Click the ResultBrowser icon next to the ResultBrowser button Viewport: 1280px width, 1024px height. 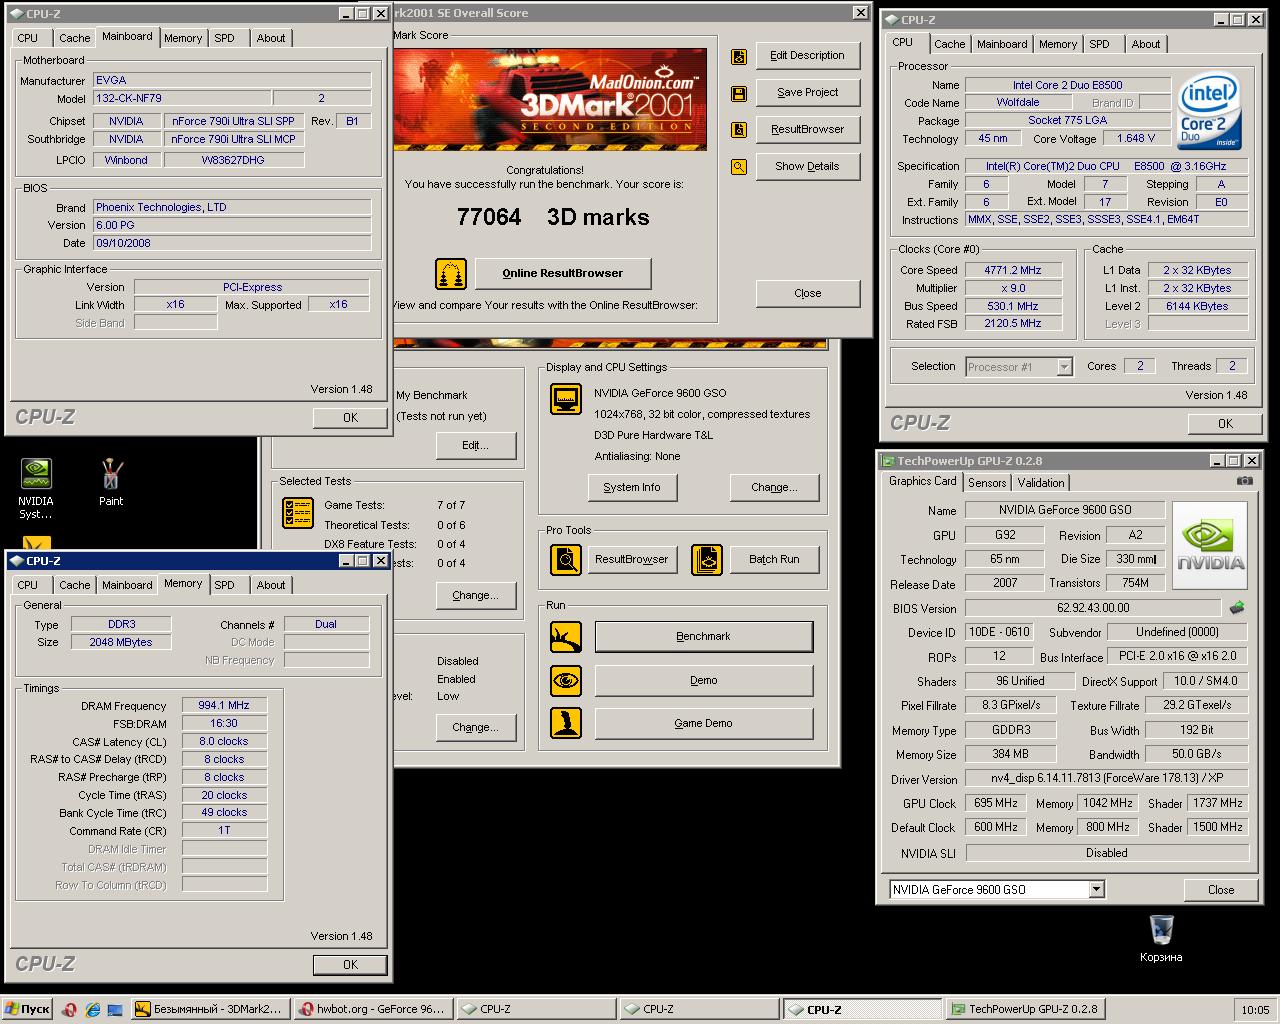coord(738,130)
